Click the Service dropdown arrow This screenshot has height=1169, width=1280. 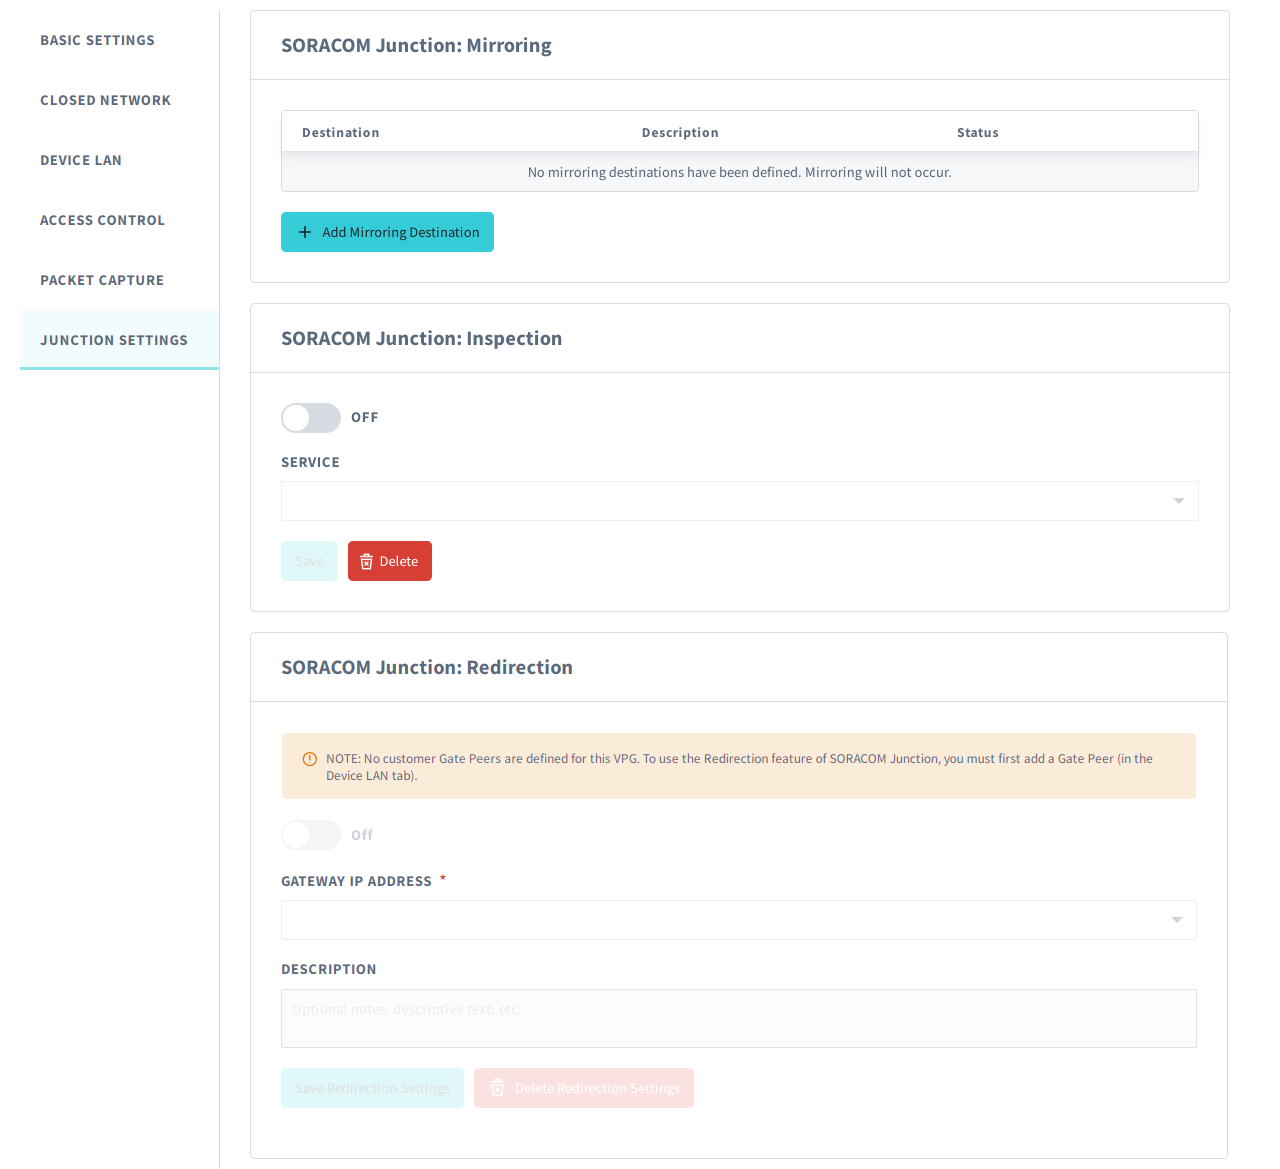[1179, 501]
